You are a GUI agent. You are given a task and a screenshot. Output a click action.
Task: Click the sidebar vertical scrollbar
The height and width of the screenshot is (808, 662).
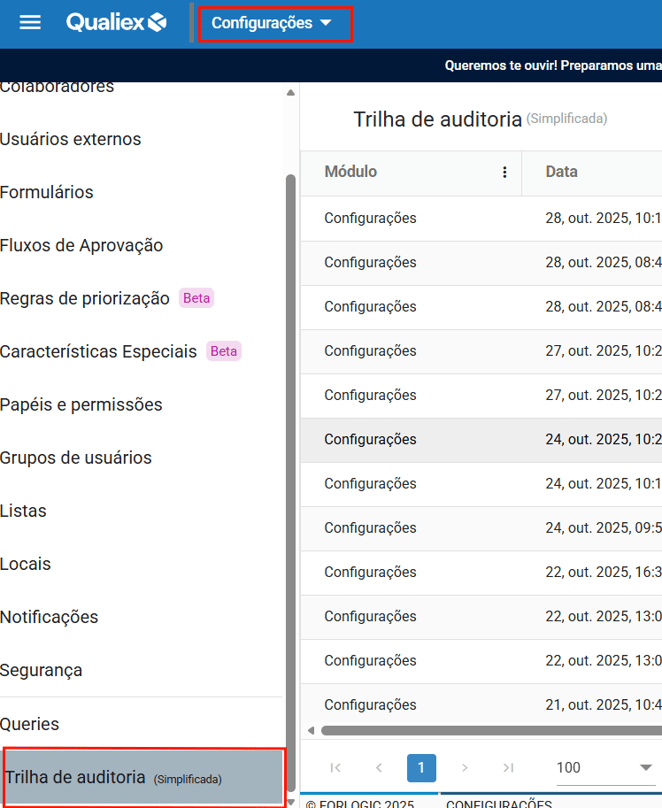point(291,450)
